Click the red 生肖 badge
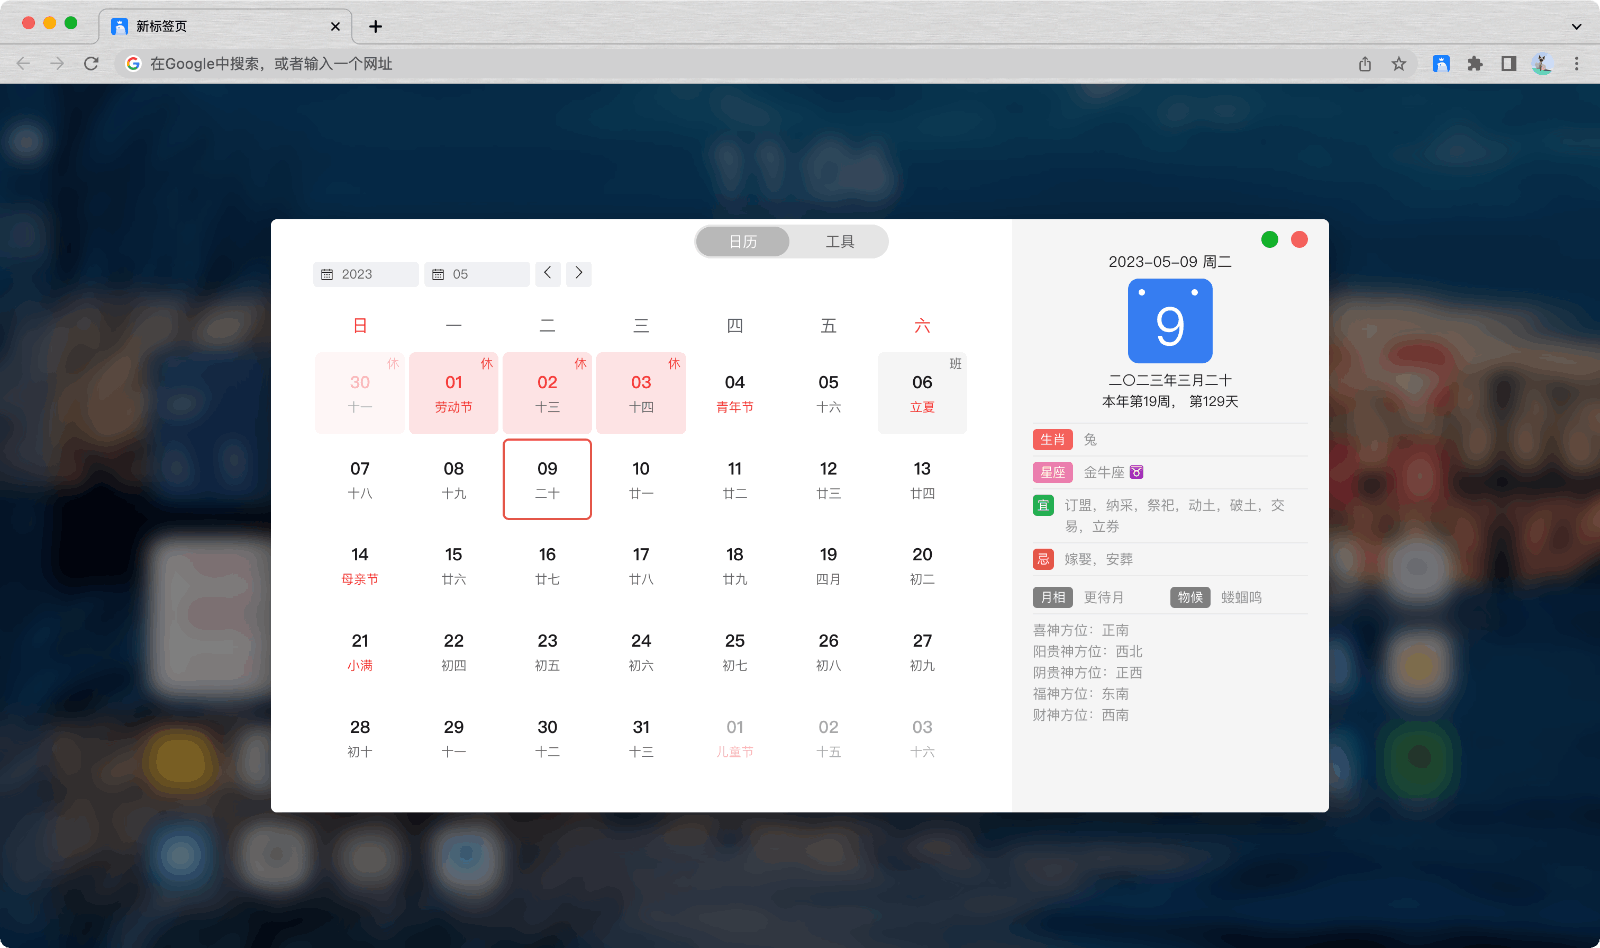The width and height of the screenshot is (1600, 948). click(x=1052, y=439)
